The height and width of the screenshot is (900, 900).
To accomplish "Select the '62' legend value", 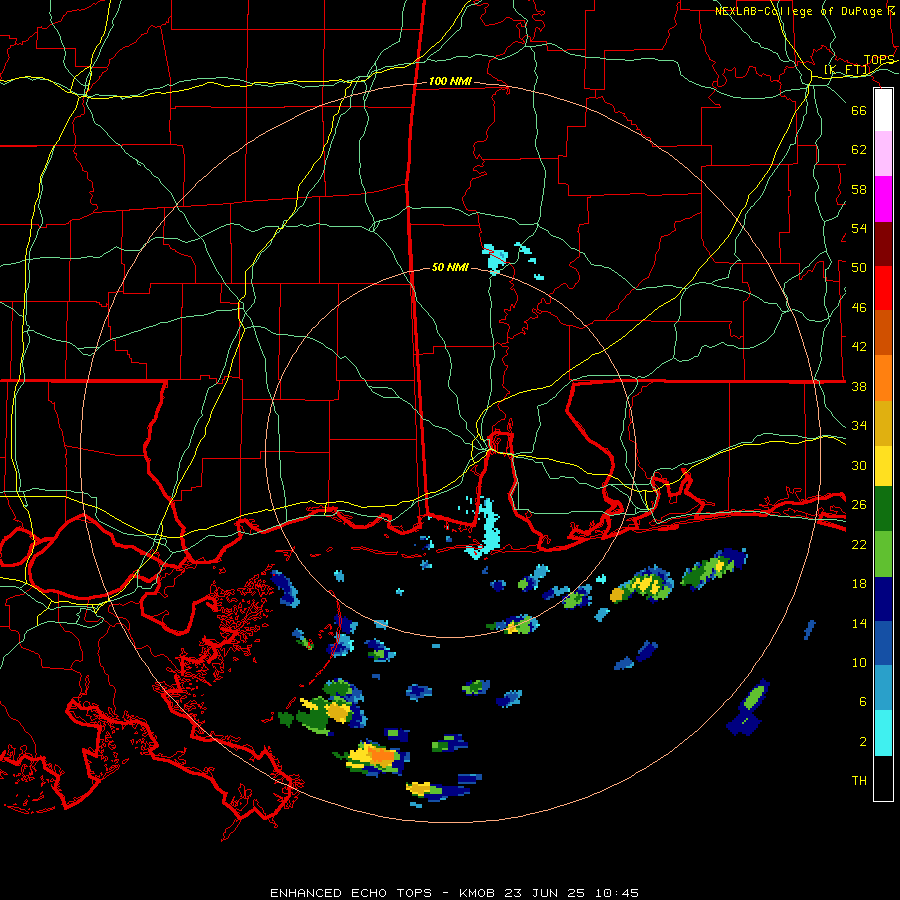I will [859, 150].
